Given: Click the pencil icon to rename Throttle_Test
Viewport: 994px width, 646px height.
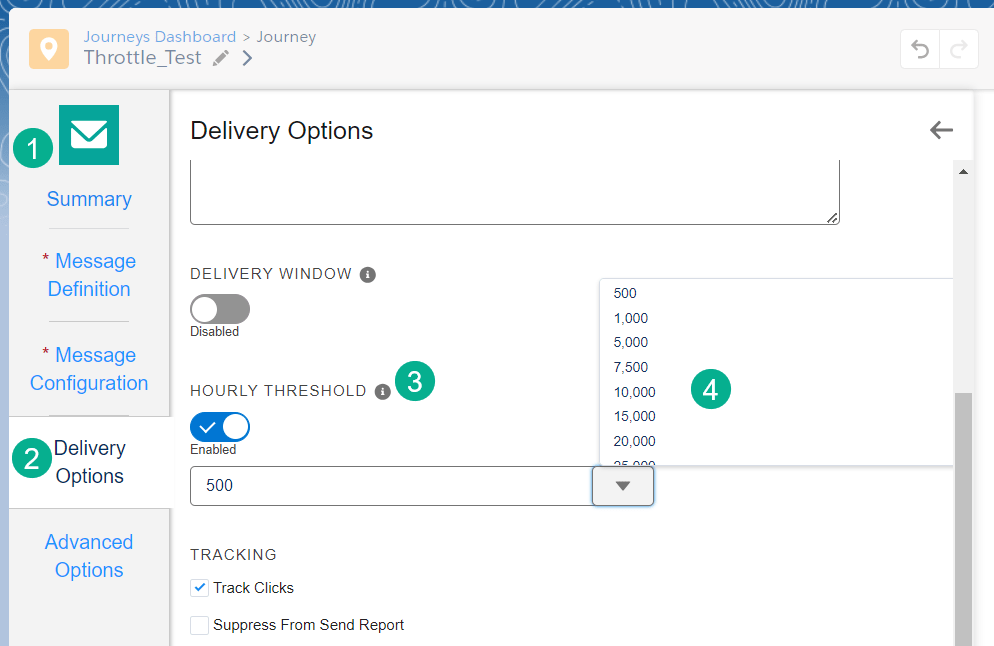Looking at the screenshot, I should pyautogui.click(x=221, y=58).
